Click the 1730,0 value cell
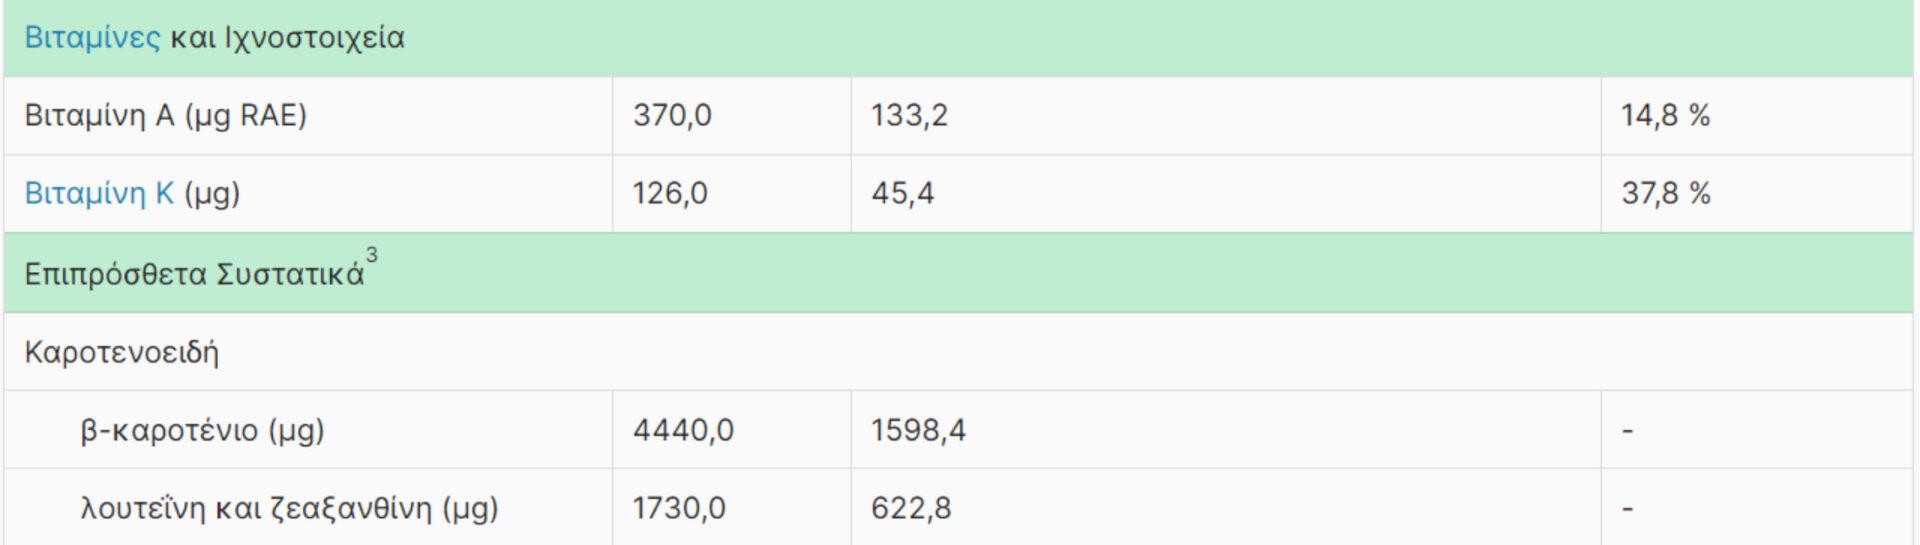1920x545 pixels. pos(679,509)
